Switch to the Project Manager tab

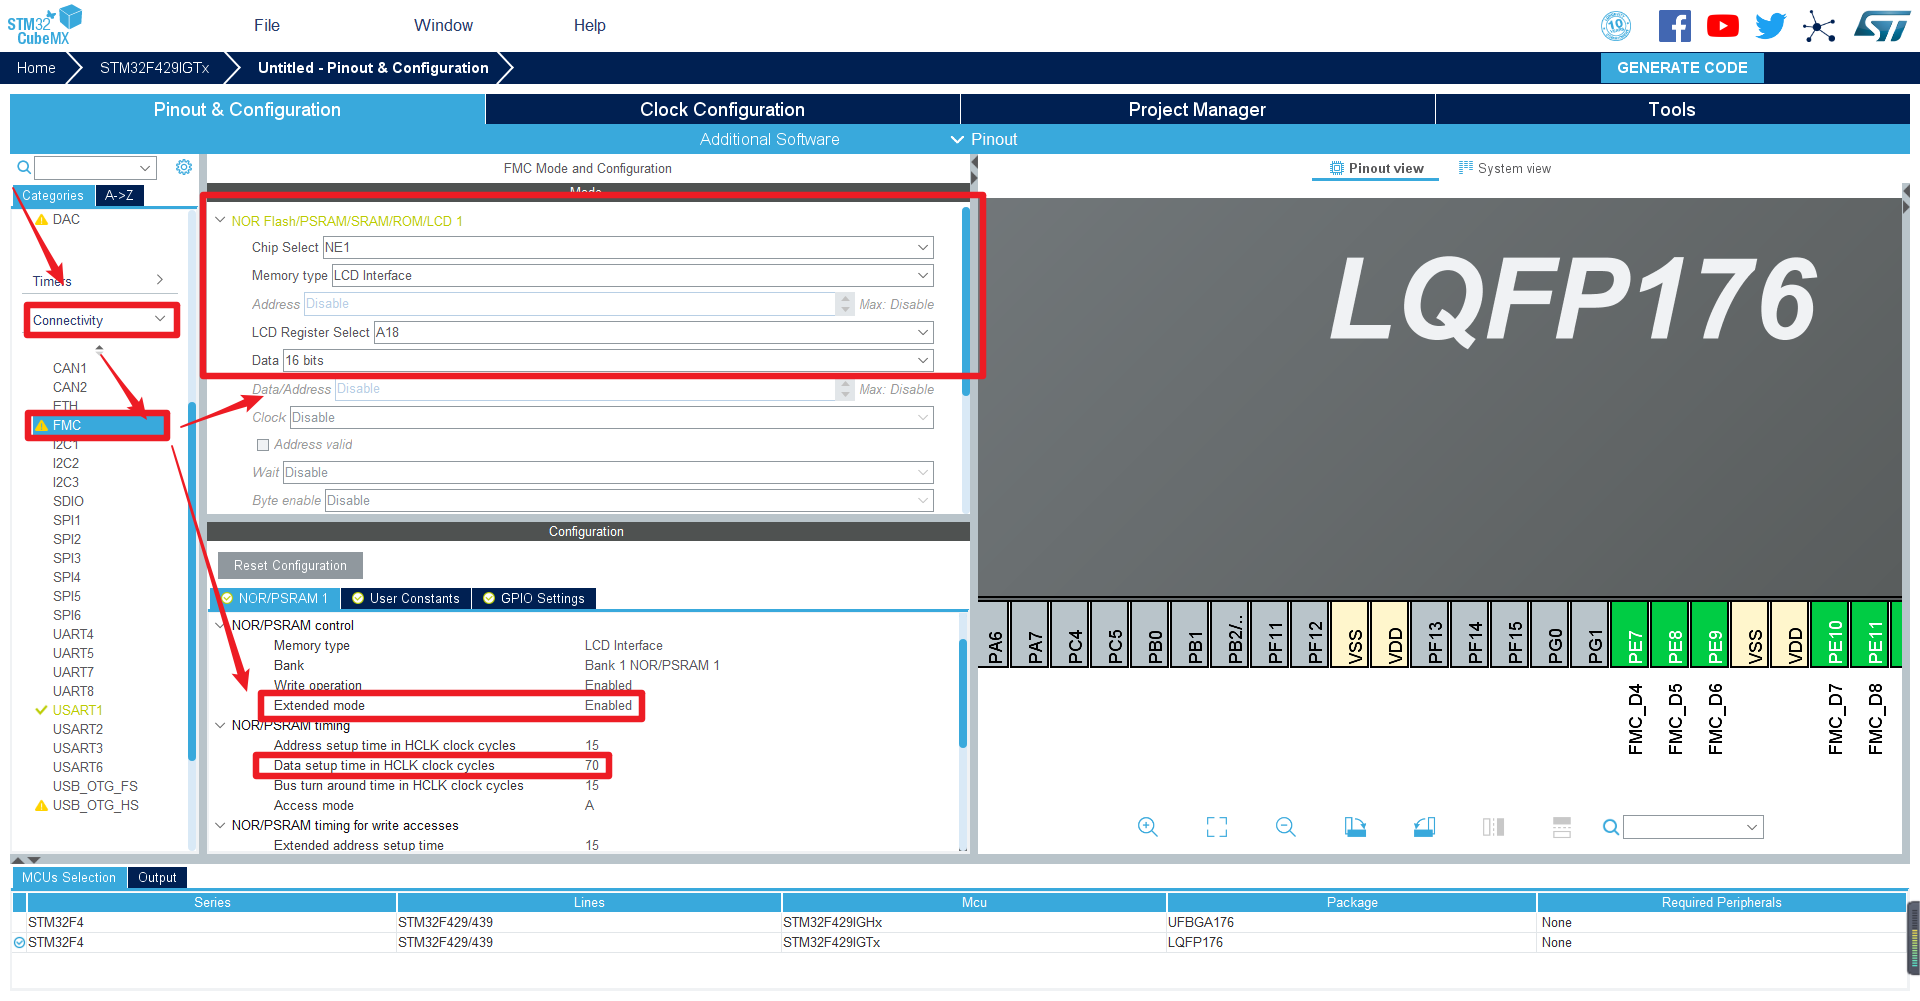[1197, 109]
